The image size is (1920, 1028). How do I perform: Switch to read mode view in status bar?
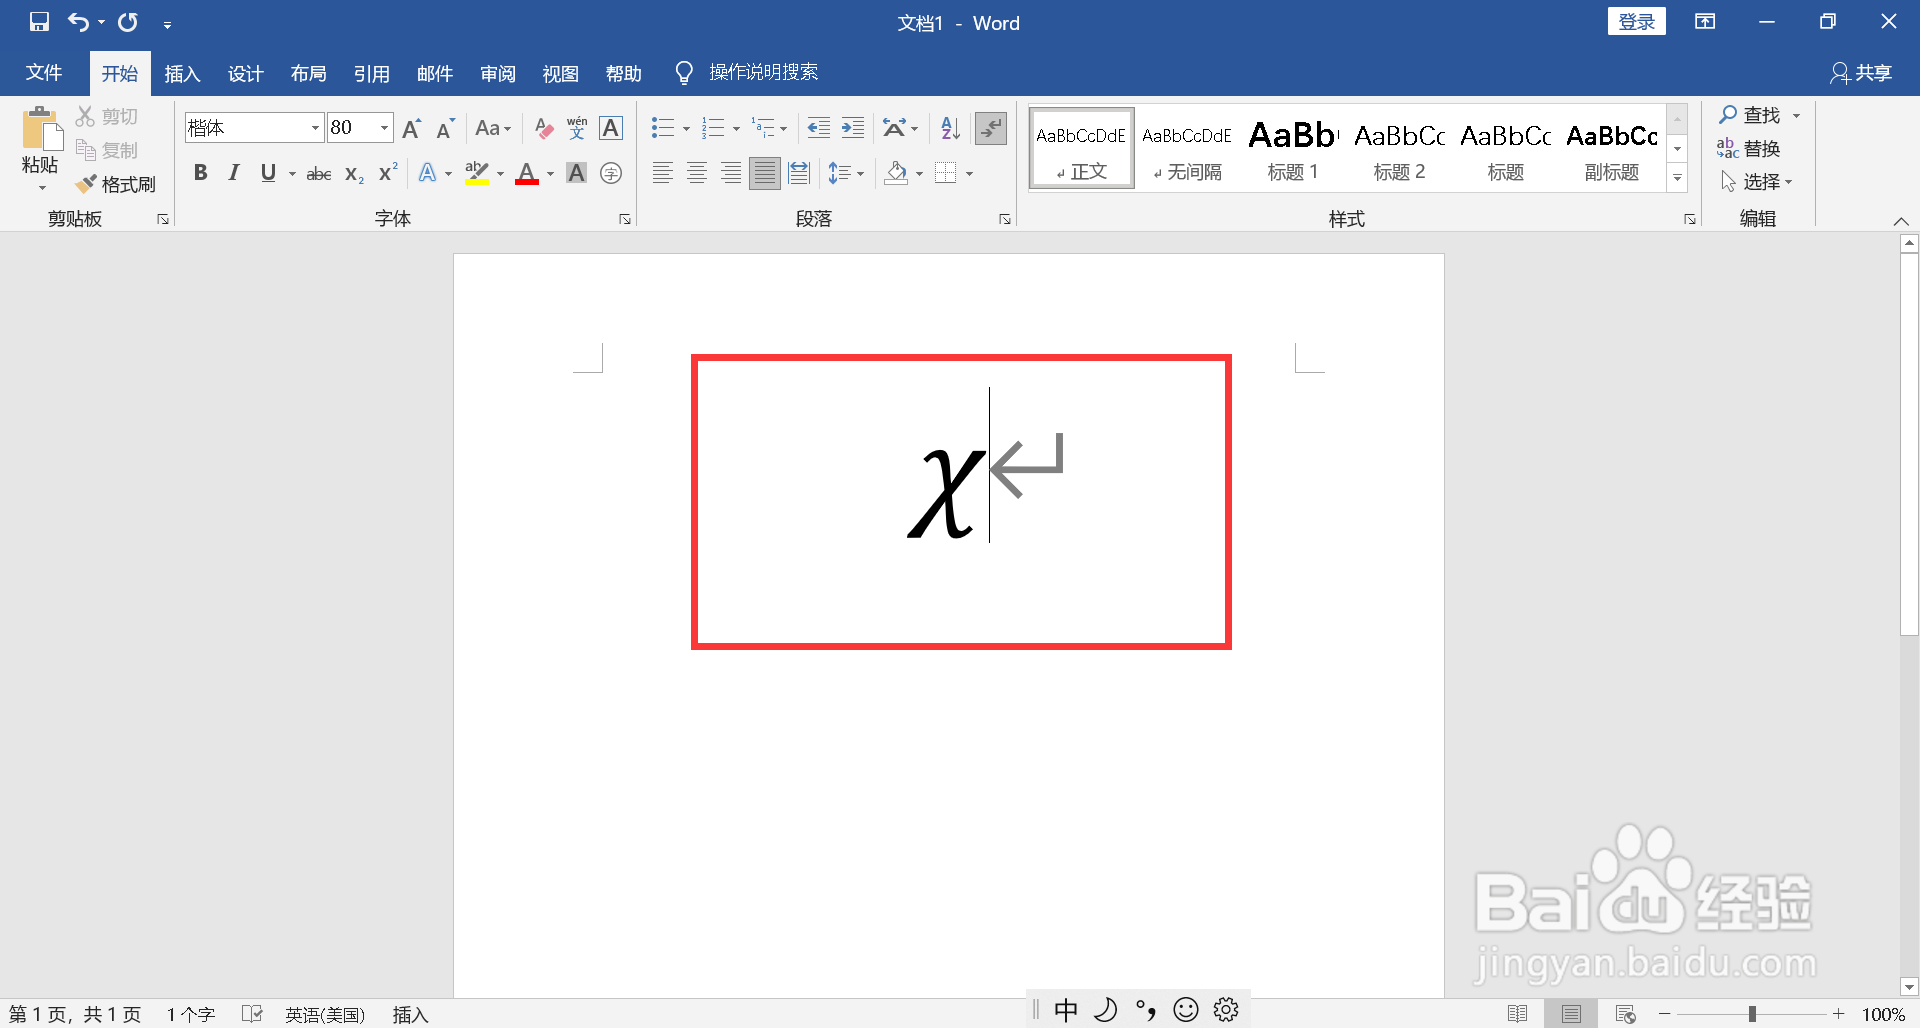click(1517, 1014)
